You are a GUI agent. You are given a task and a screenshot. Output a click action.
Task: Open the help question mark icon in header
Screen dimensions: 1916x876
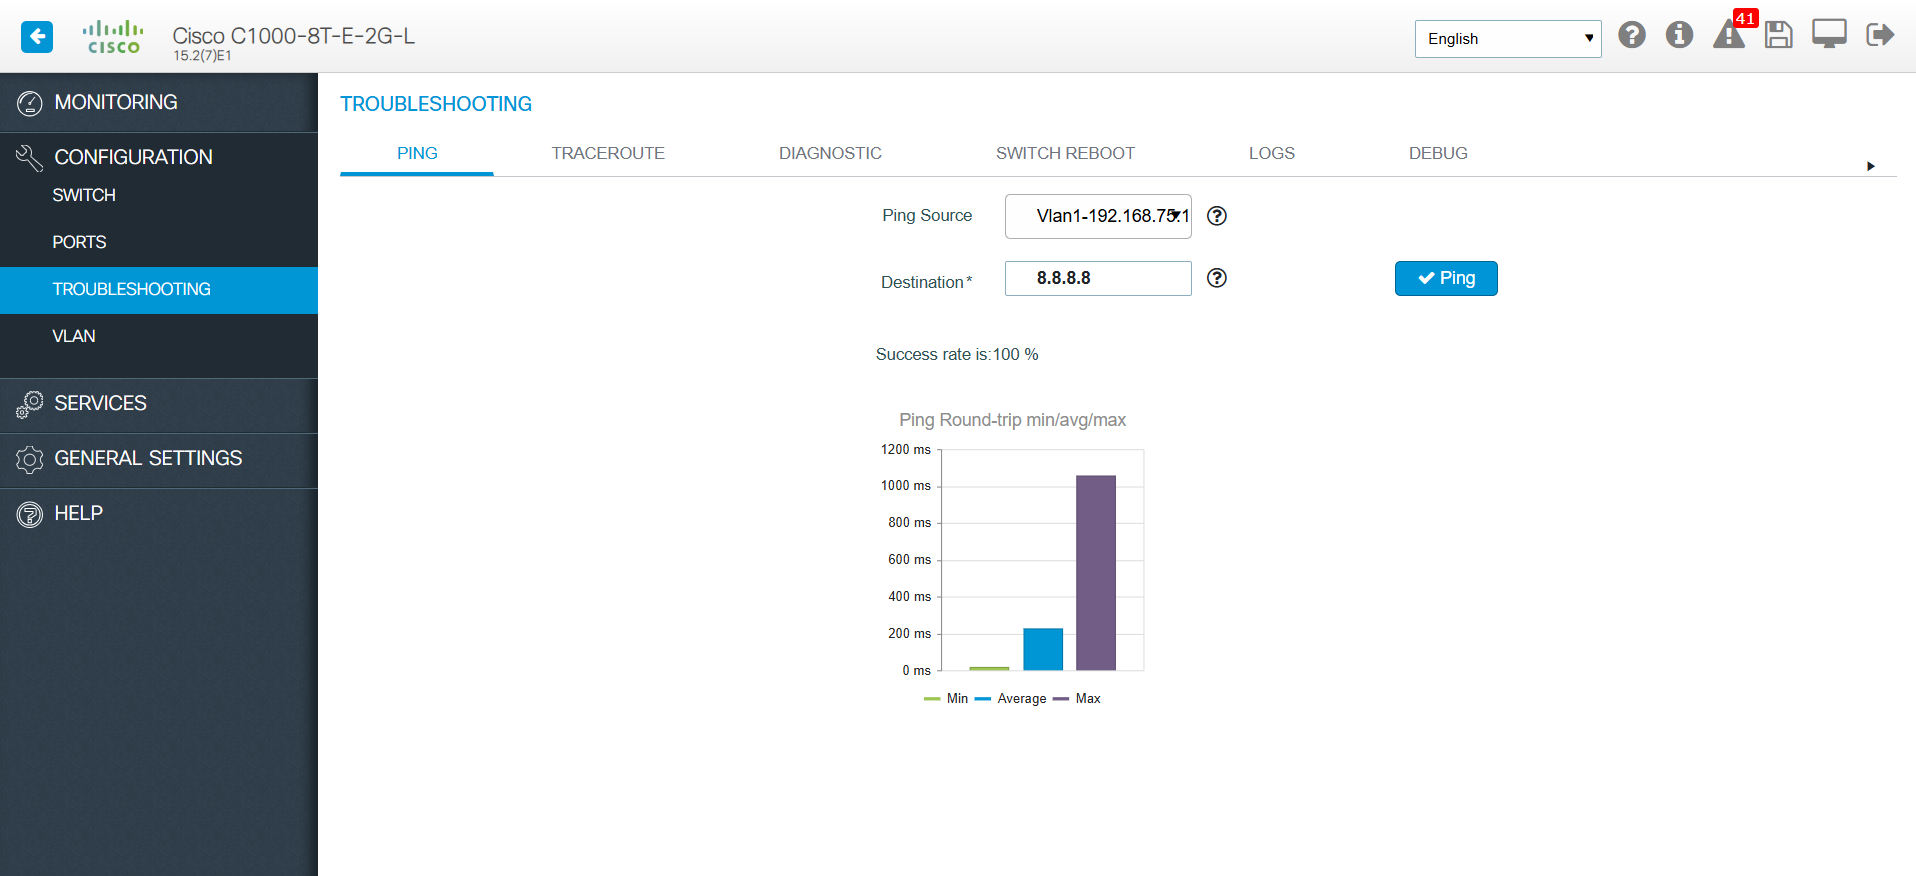1632,35
